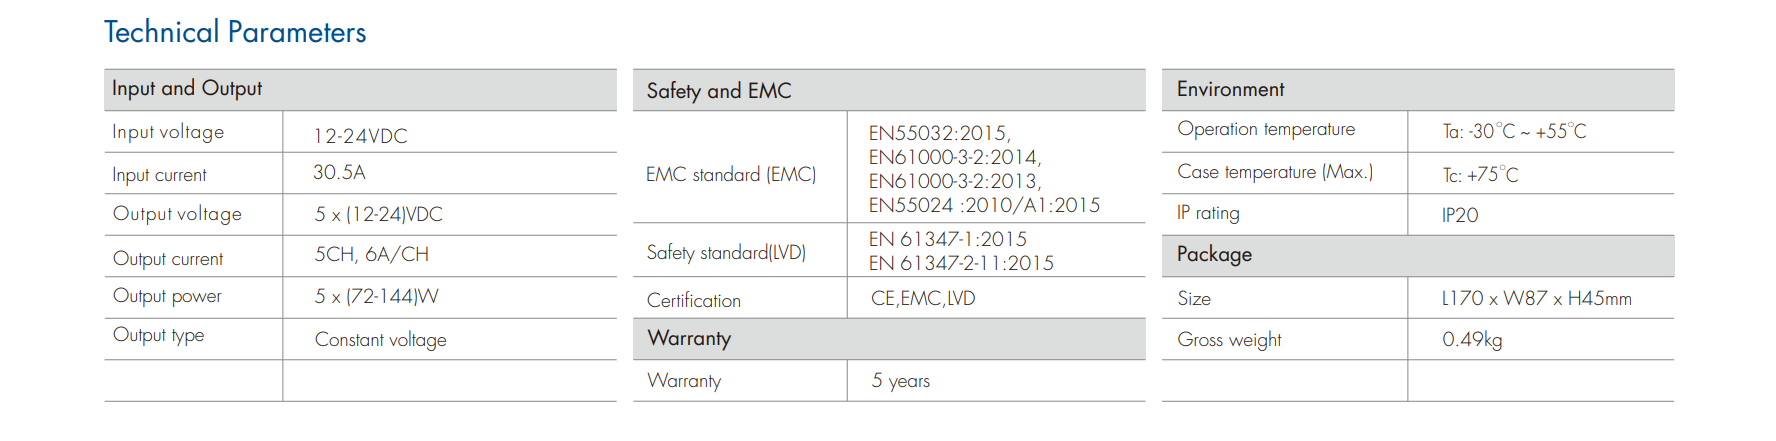Viewport: 1776px width, 441px height.
Task: Click the Operation temperature label
Action: [1266, 129]
